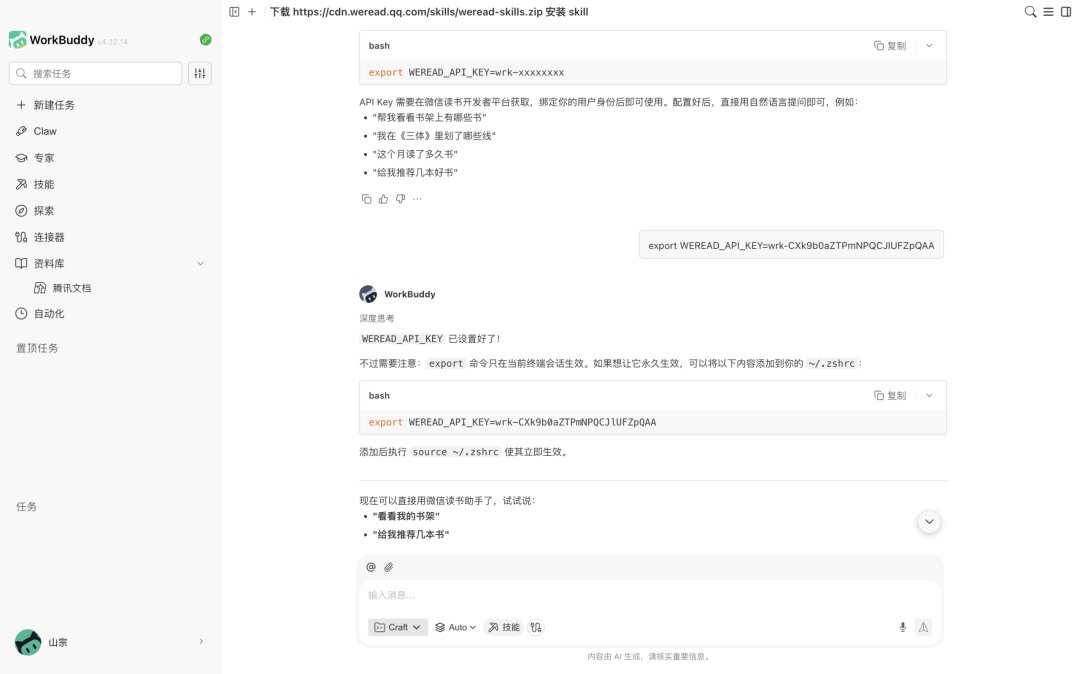Screen dimensions: 1080x674
Task: Open connector icon in message toolbar
Action: click(536, 627)
